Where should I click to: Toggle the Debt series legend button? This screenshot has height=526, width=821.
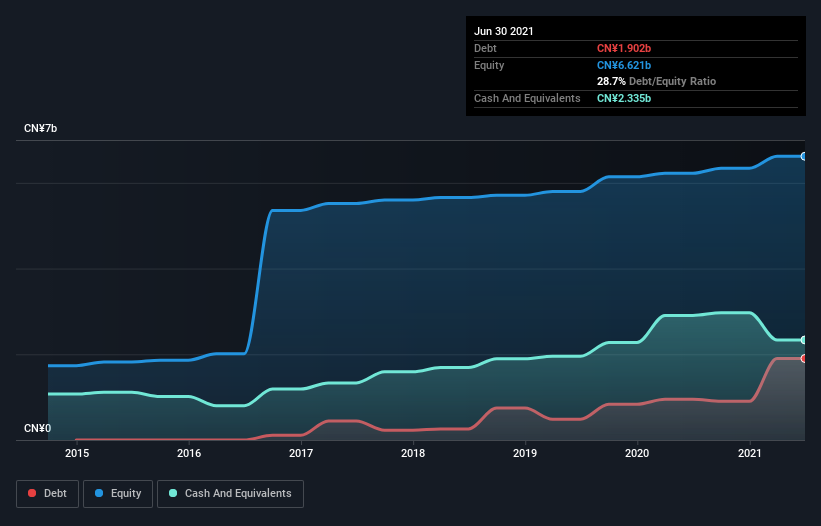click(x=47, y=494)
